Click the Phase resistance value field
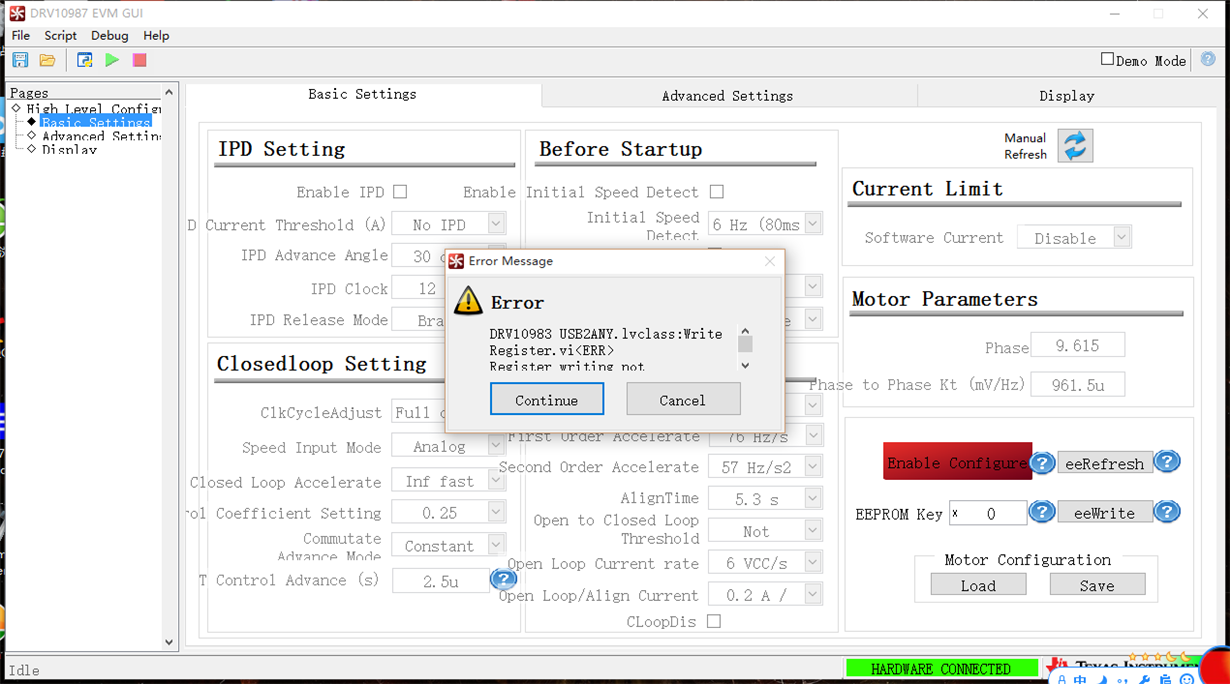The image size is (1230, 684). tap(1078, 346)
